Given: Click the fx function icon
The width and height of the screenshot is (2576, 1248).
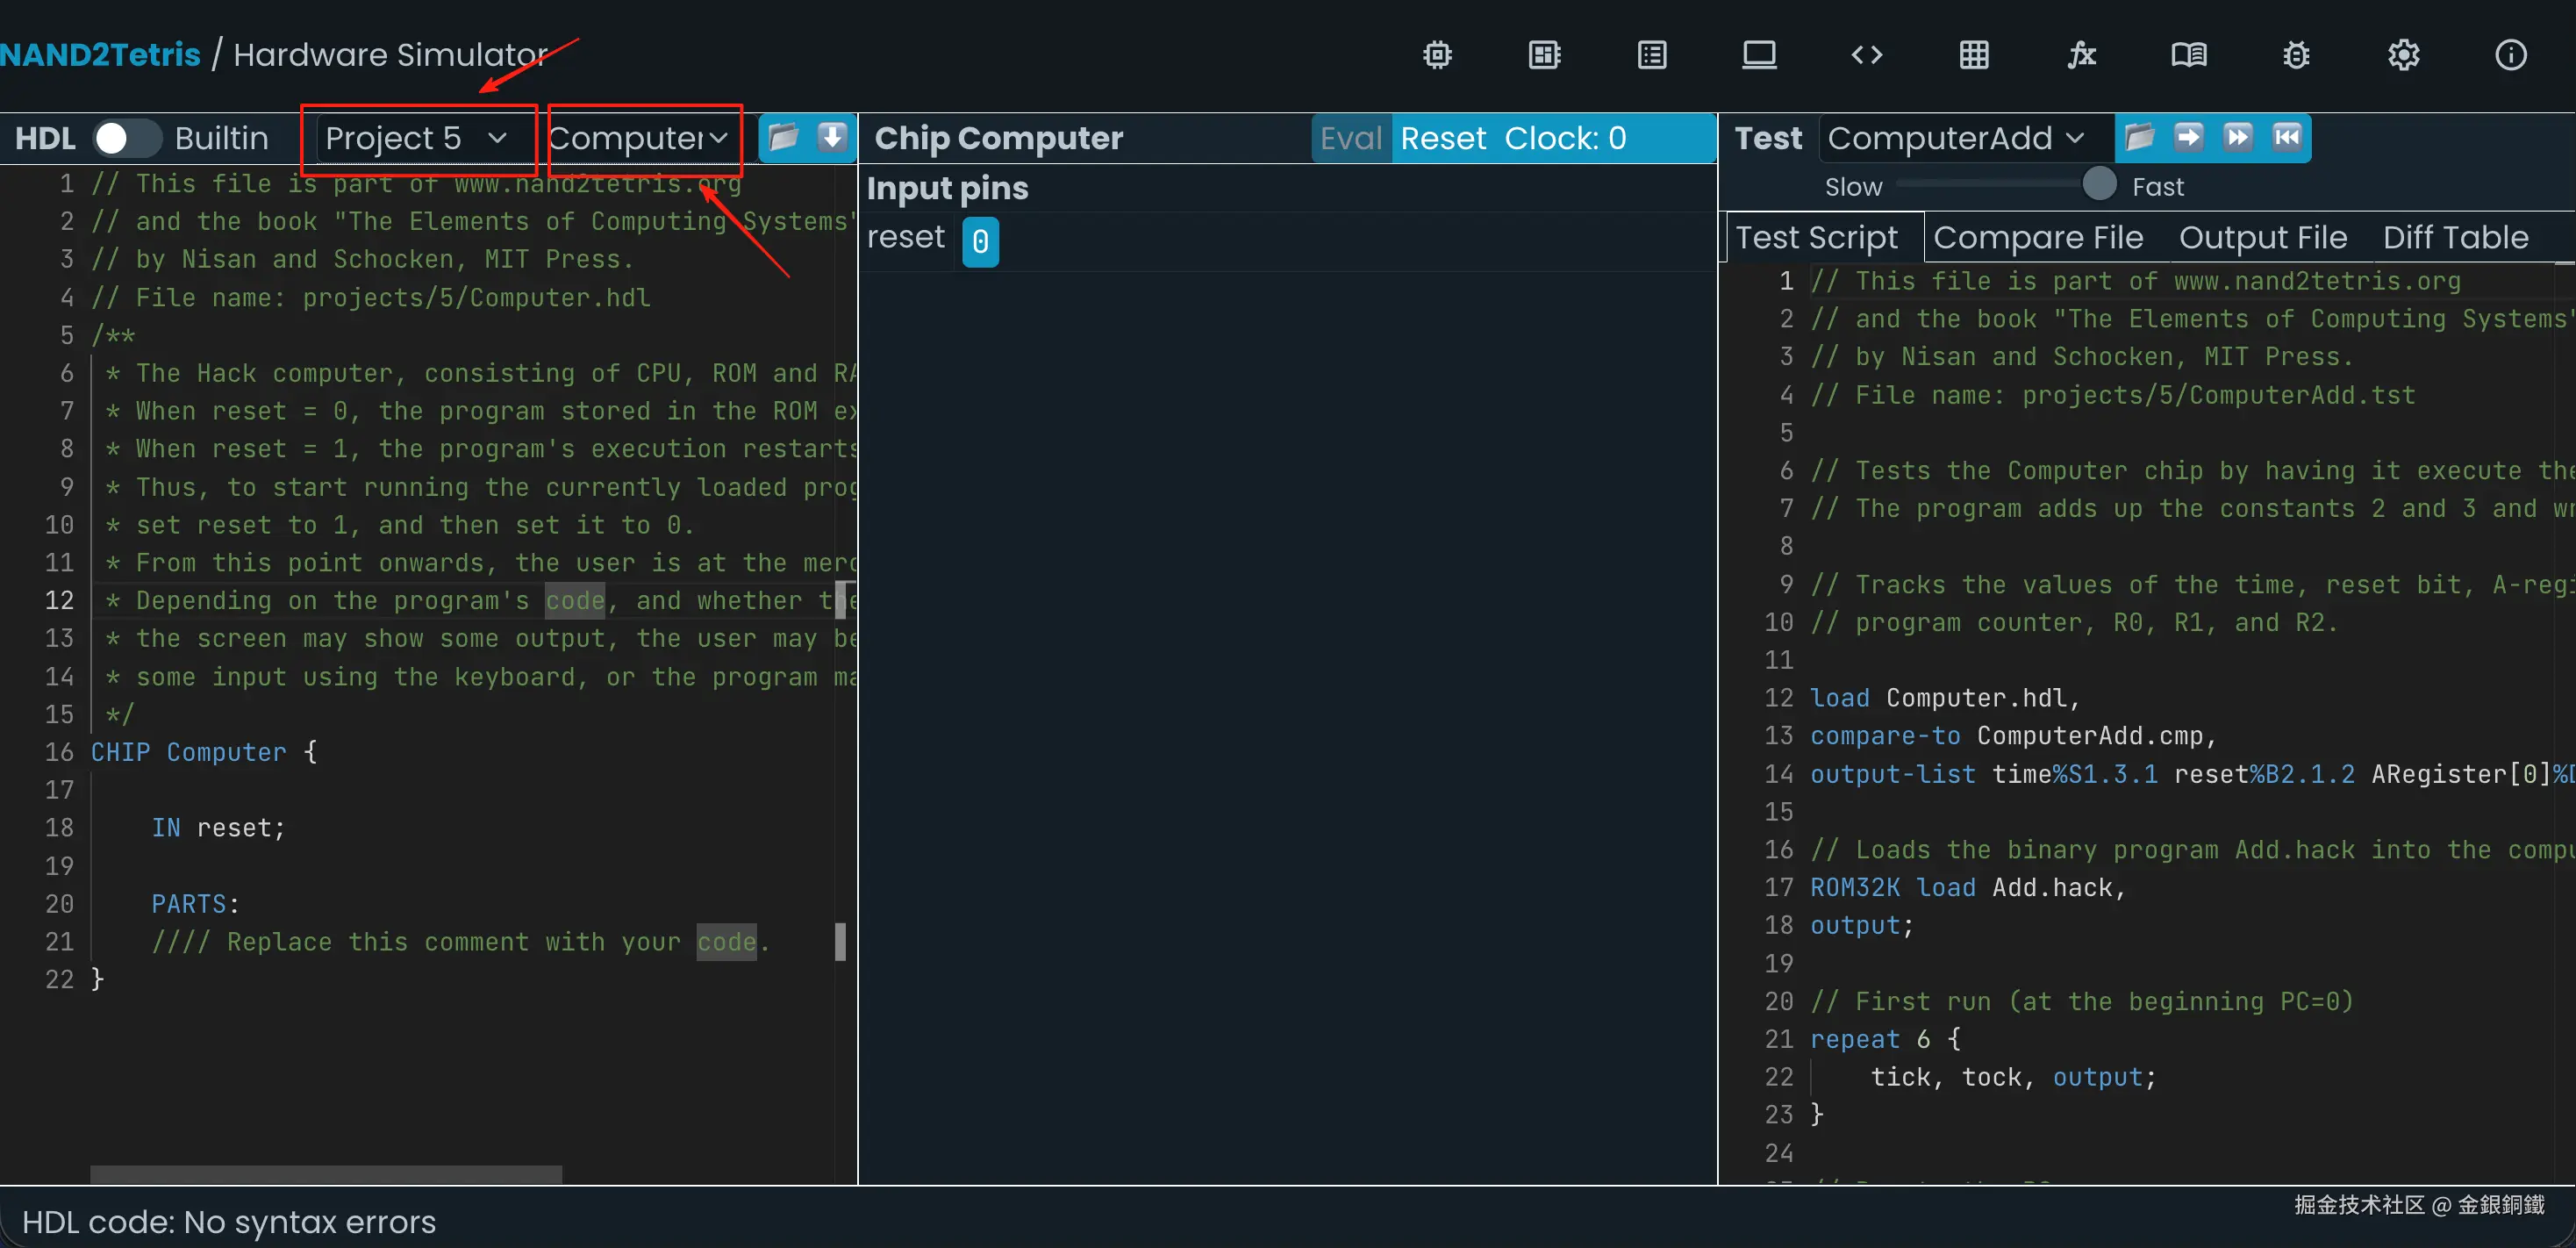Looking at the screenshot, I should point(2081,55).
